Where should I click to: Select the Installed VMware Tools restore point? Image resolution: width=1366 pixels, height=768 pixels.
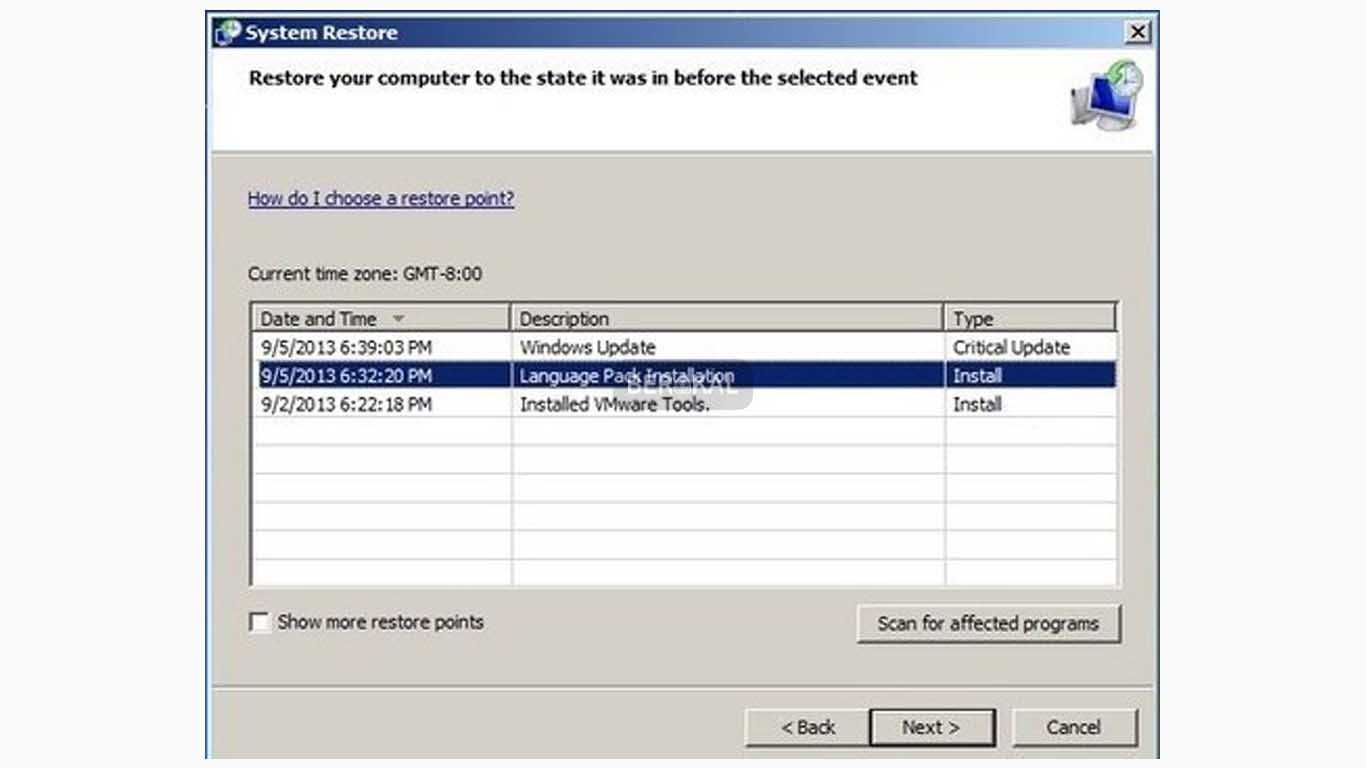coord(614,405)
